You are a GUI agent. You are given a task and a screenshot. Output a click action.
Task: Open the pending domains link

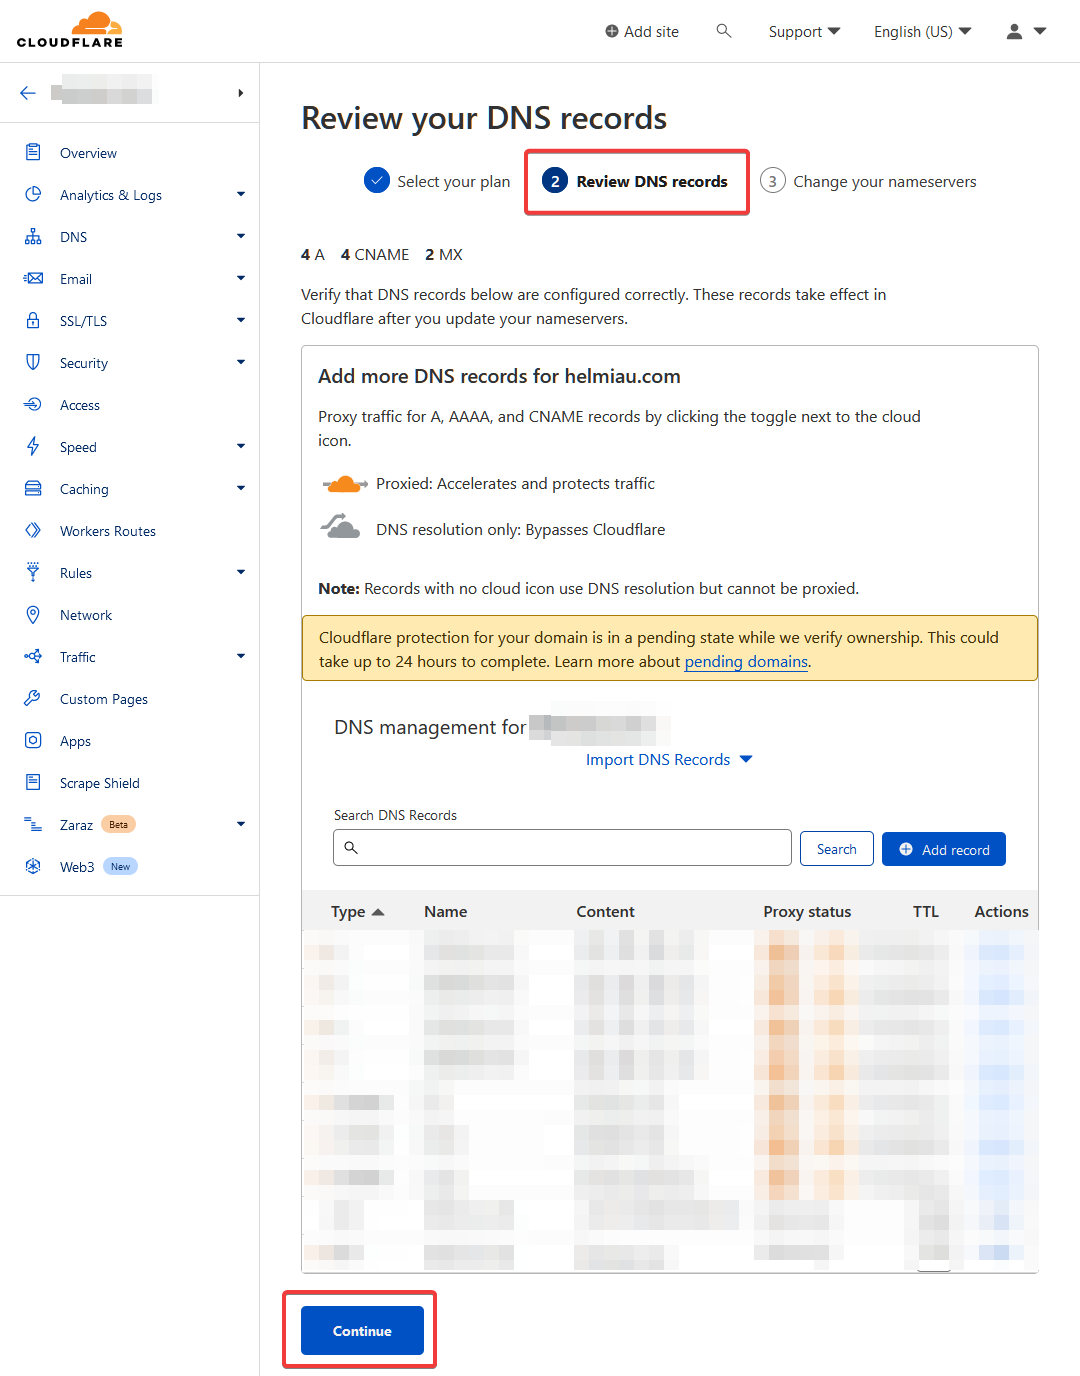point(746,662)
